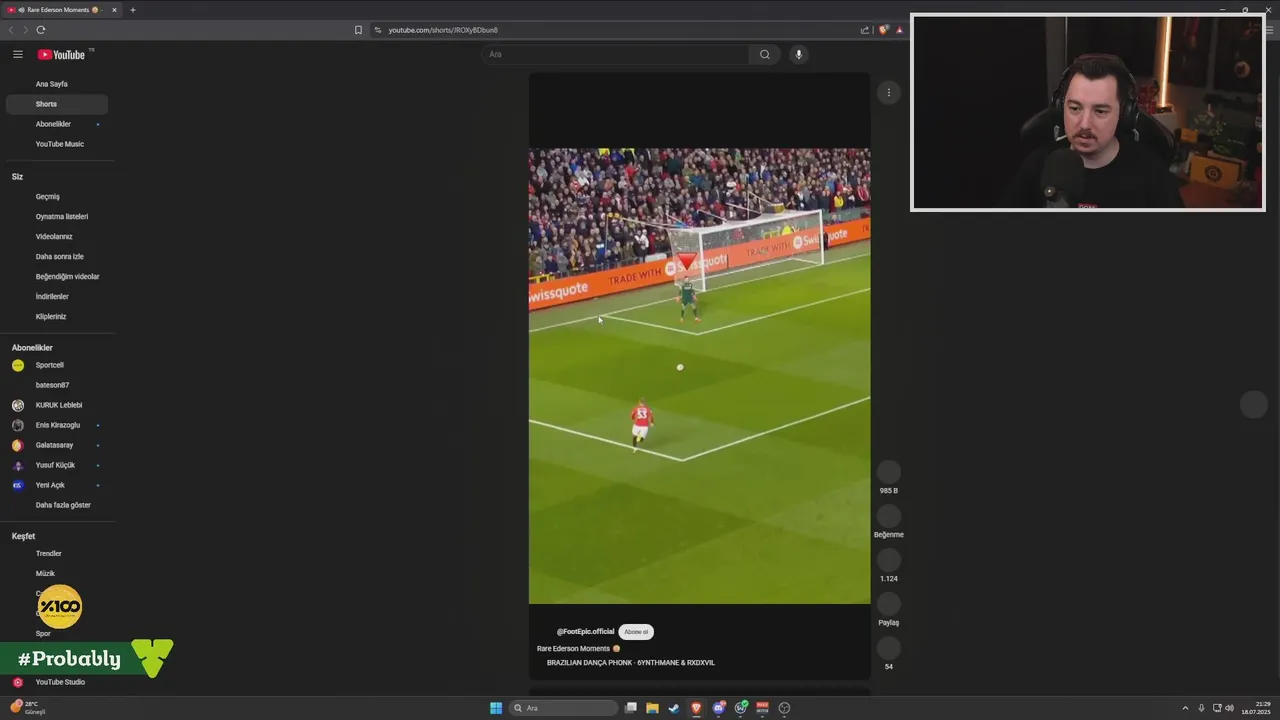Open Videolarınız in sidebar
1280x720 pixels.
coord(54,237)
